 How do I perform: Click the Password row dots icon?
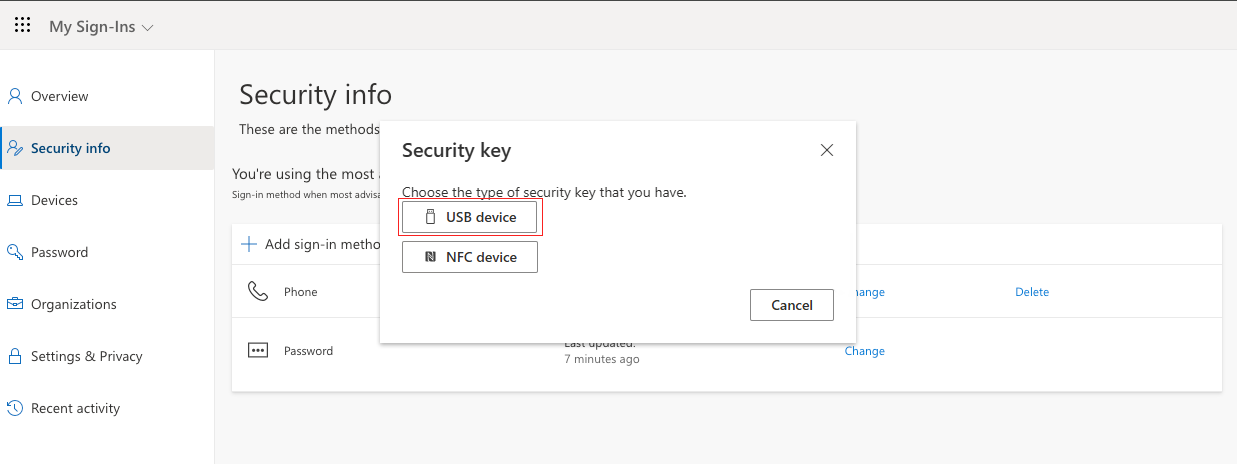(x=258, y=350)
